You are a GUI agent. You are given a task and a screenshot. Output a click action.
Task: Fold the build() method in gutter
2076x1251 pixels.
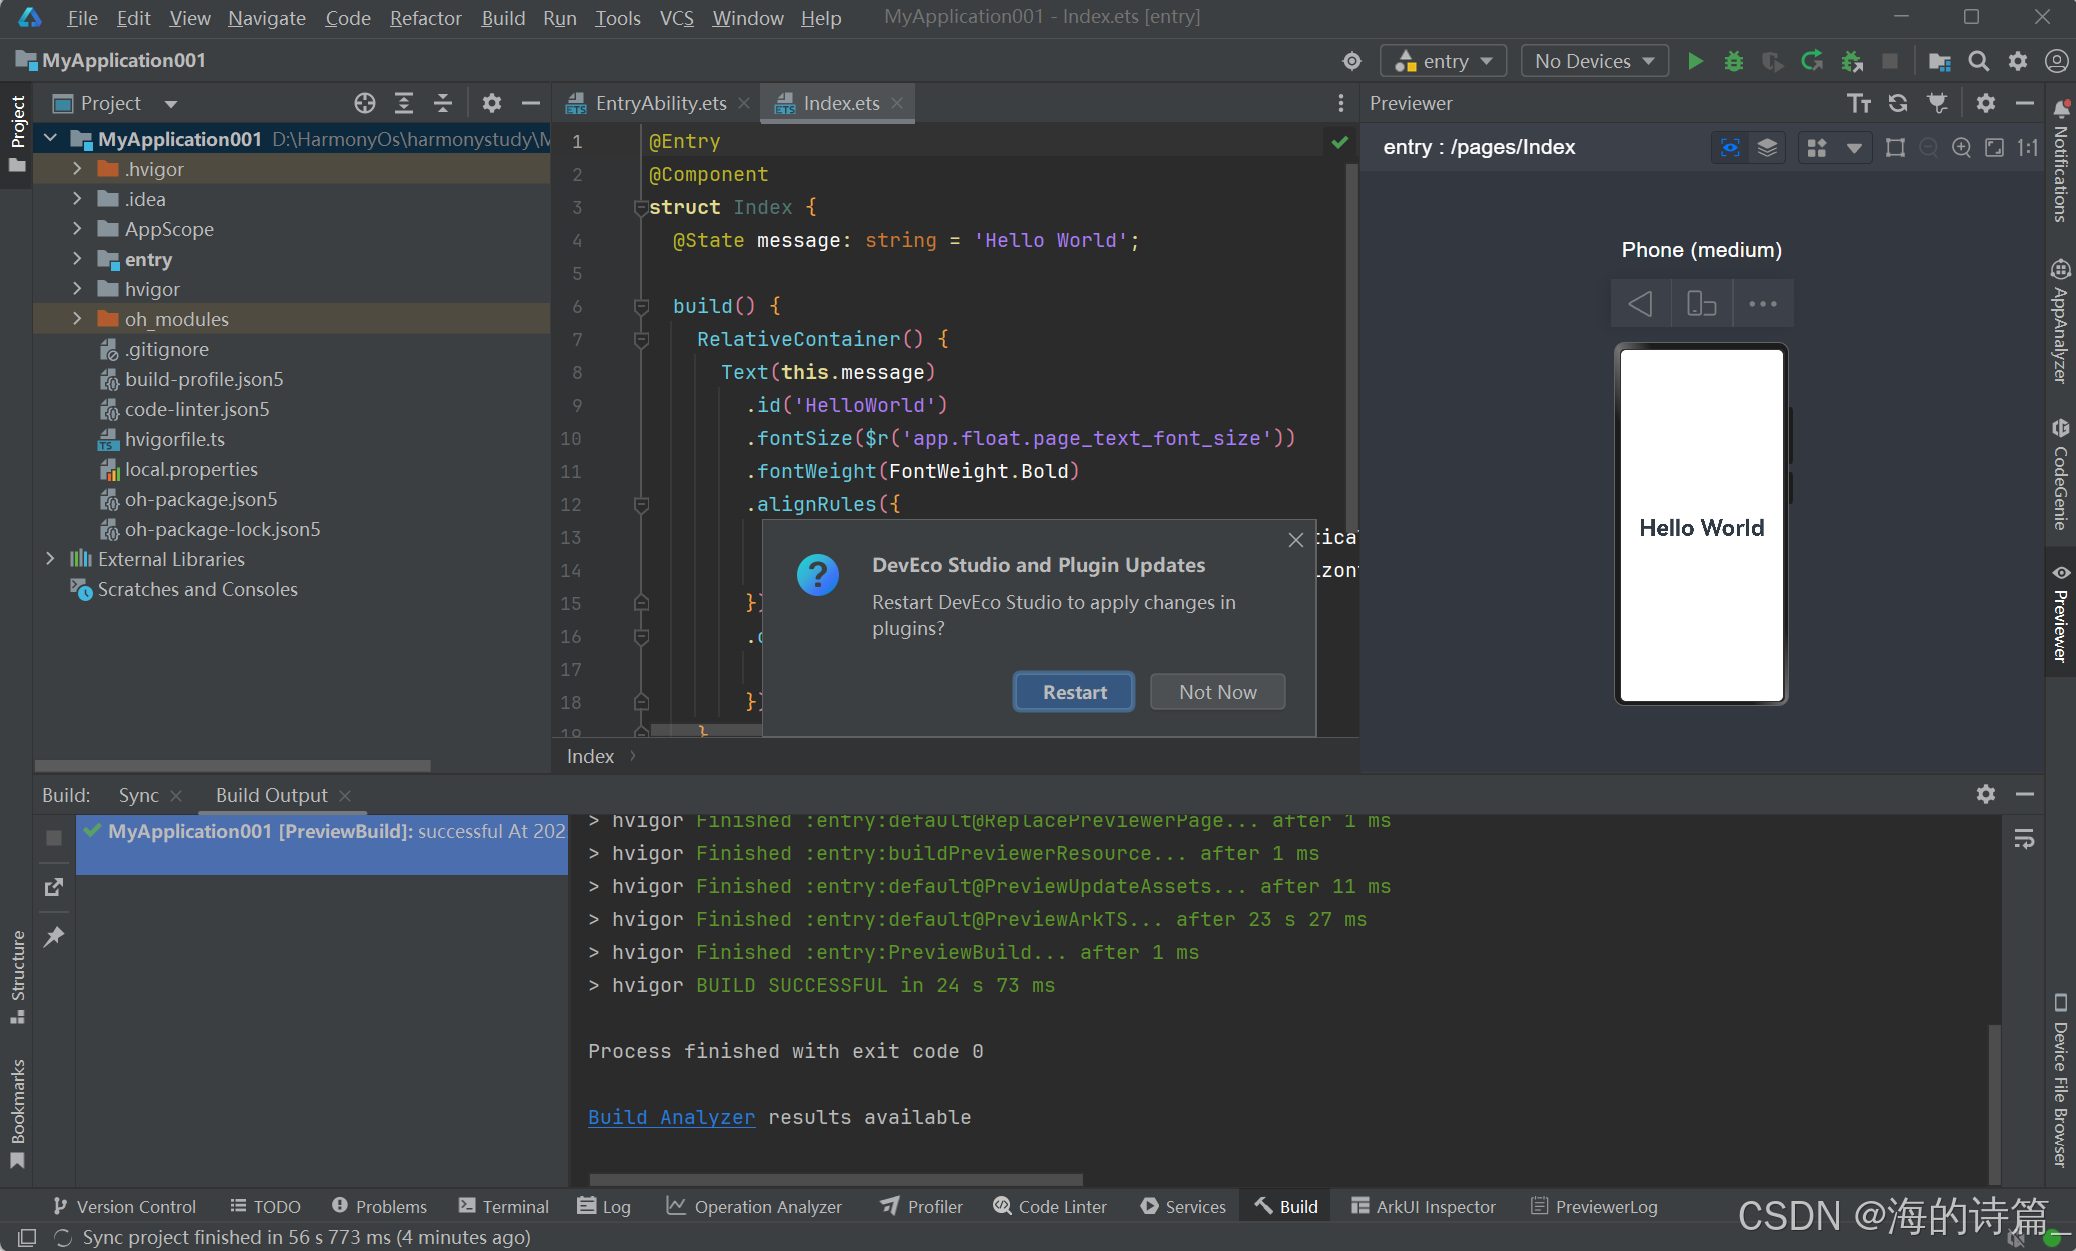point(642,306)
